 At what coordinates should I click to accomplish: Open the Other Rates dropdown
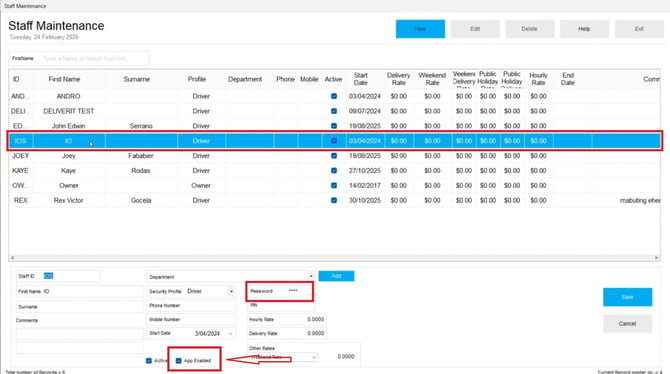pos(314,357)
